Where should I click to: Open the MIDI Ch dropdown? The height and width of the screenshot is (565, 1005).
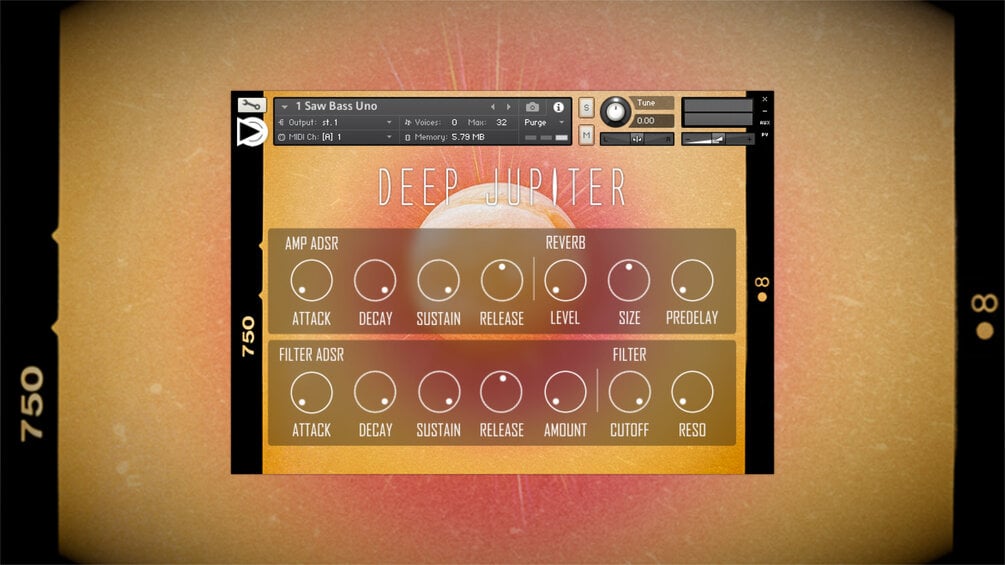[x=388, y=137]
